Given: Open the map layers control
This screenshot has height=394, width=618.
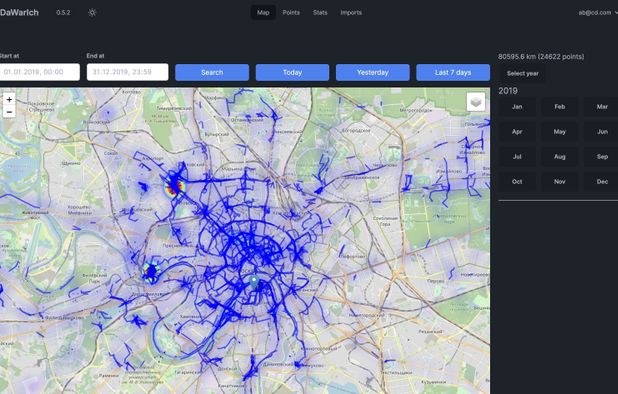Looking at the screenshot, I should point(476,102).
